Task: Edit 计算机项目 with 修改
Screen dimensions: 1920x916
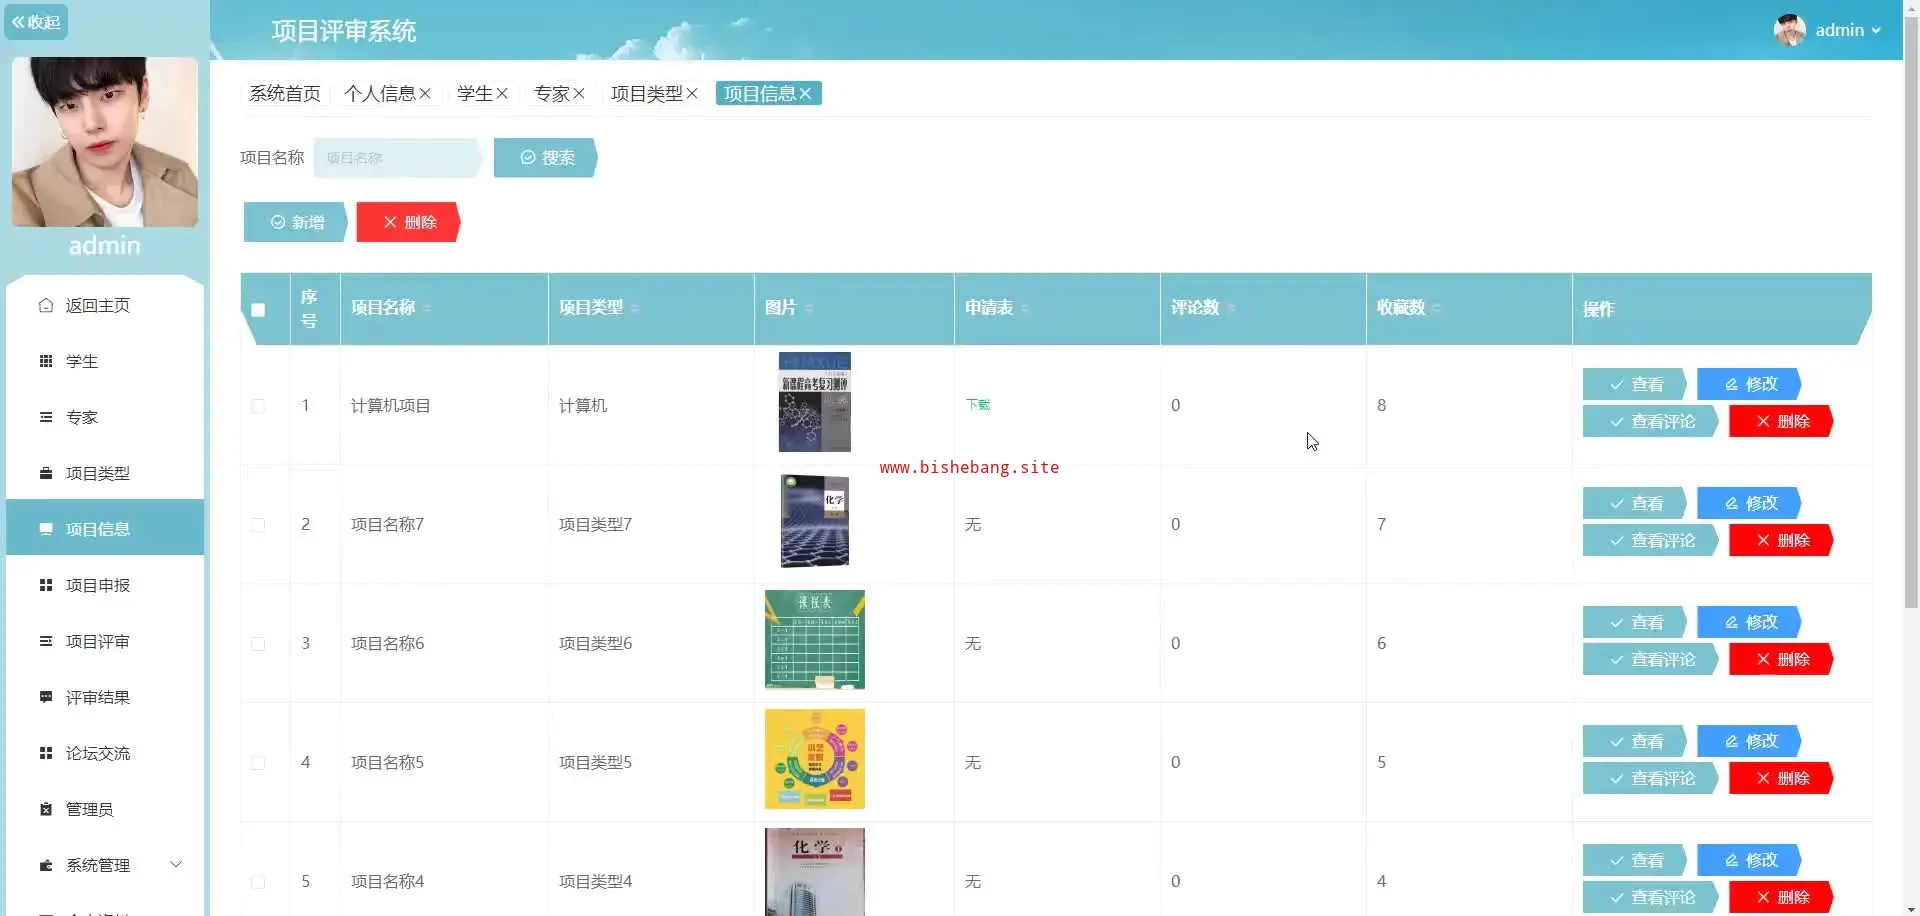Action: tap(1750, 384)
